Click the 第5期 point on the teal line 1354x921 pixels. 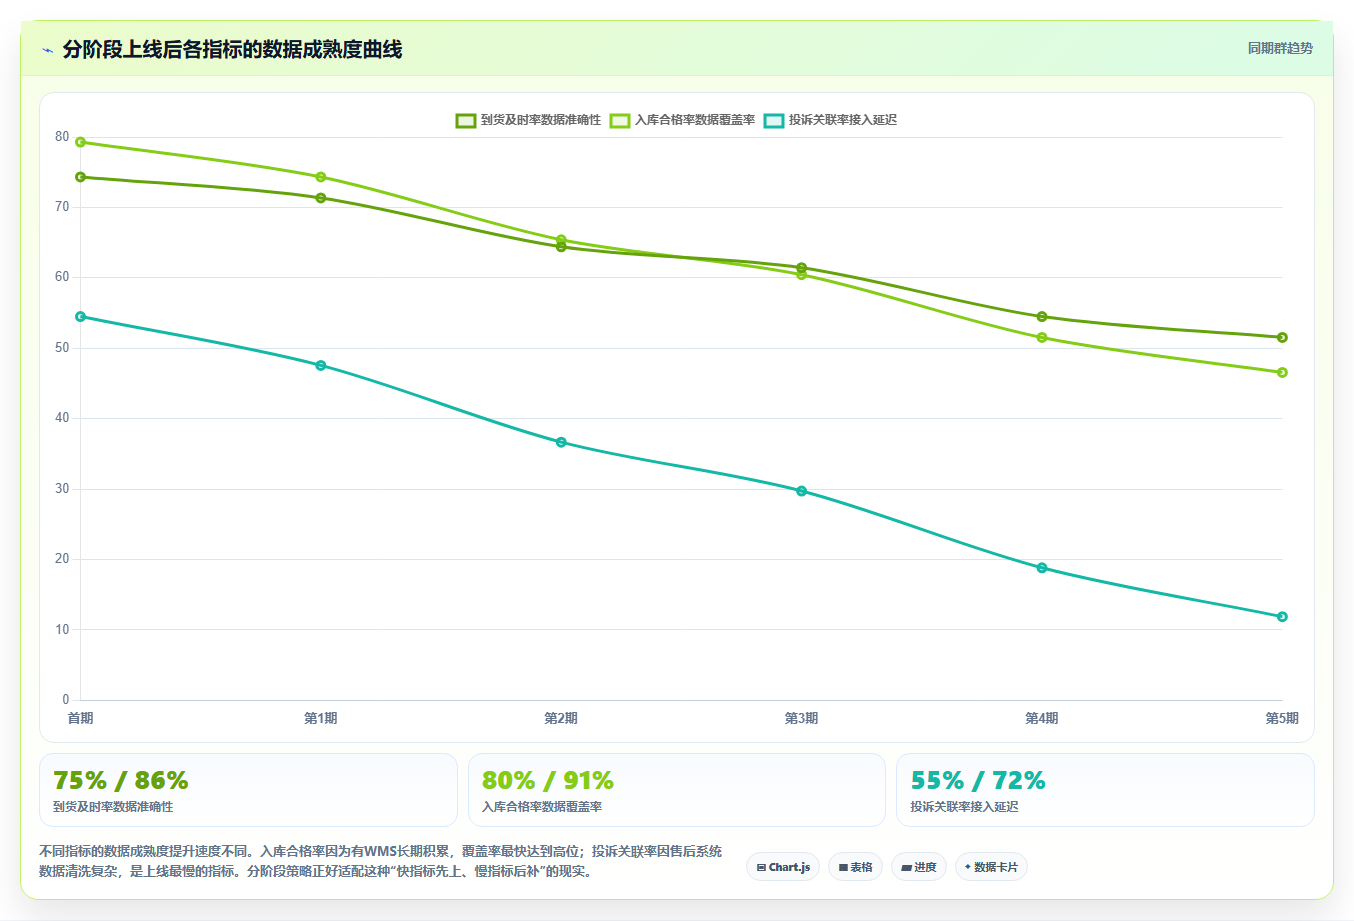[1282, 617]
